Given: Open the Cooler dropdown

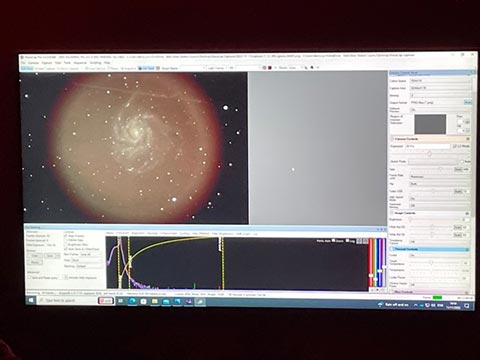Looking at the screenshot, I should coord(440,255).
